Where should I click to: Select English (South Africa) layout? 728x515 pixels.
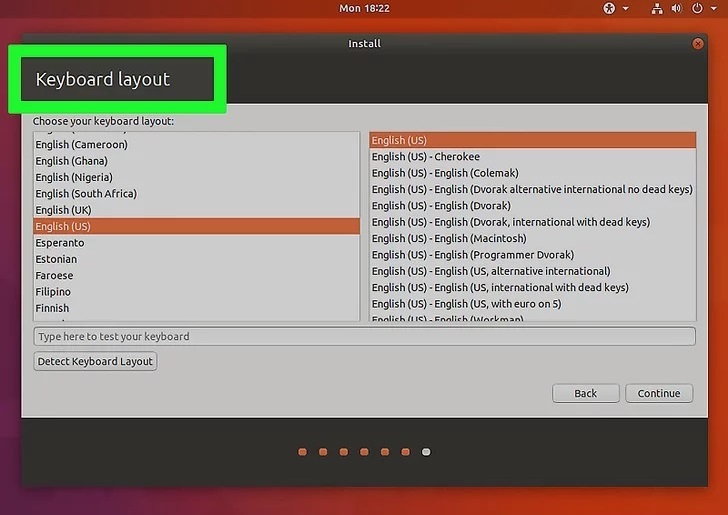tap(196, 194)
